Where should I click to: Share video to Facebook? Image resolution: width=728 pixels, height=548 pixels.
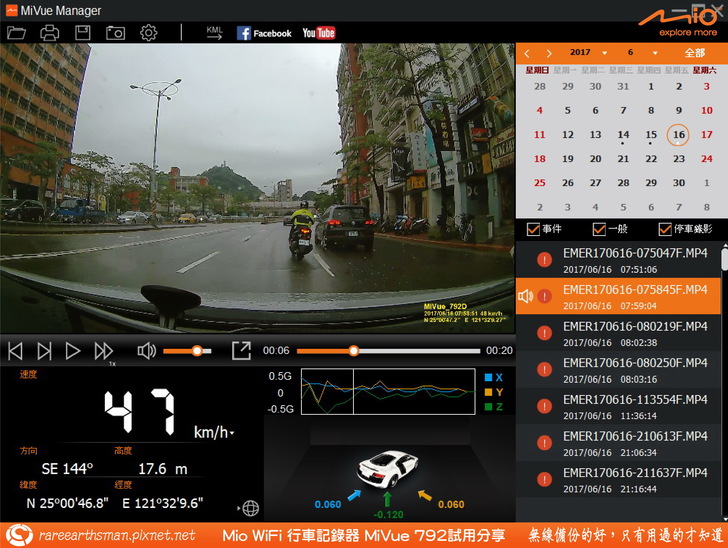coord(264,33)
